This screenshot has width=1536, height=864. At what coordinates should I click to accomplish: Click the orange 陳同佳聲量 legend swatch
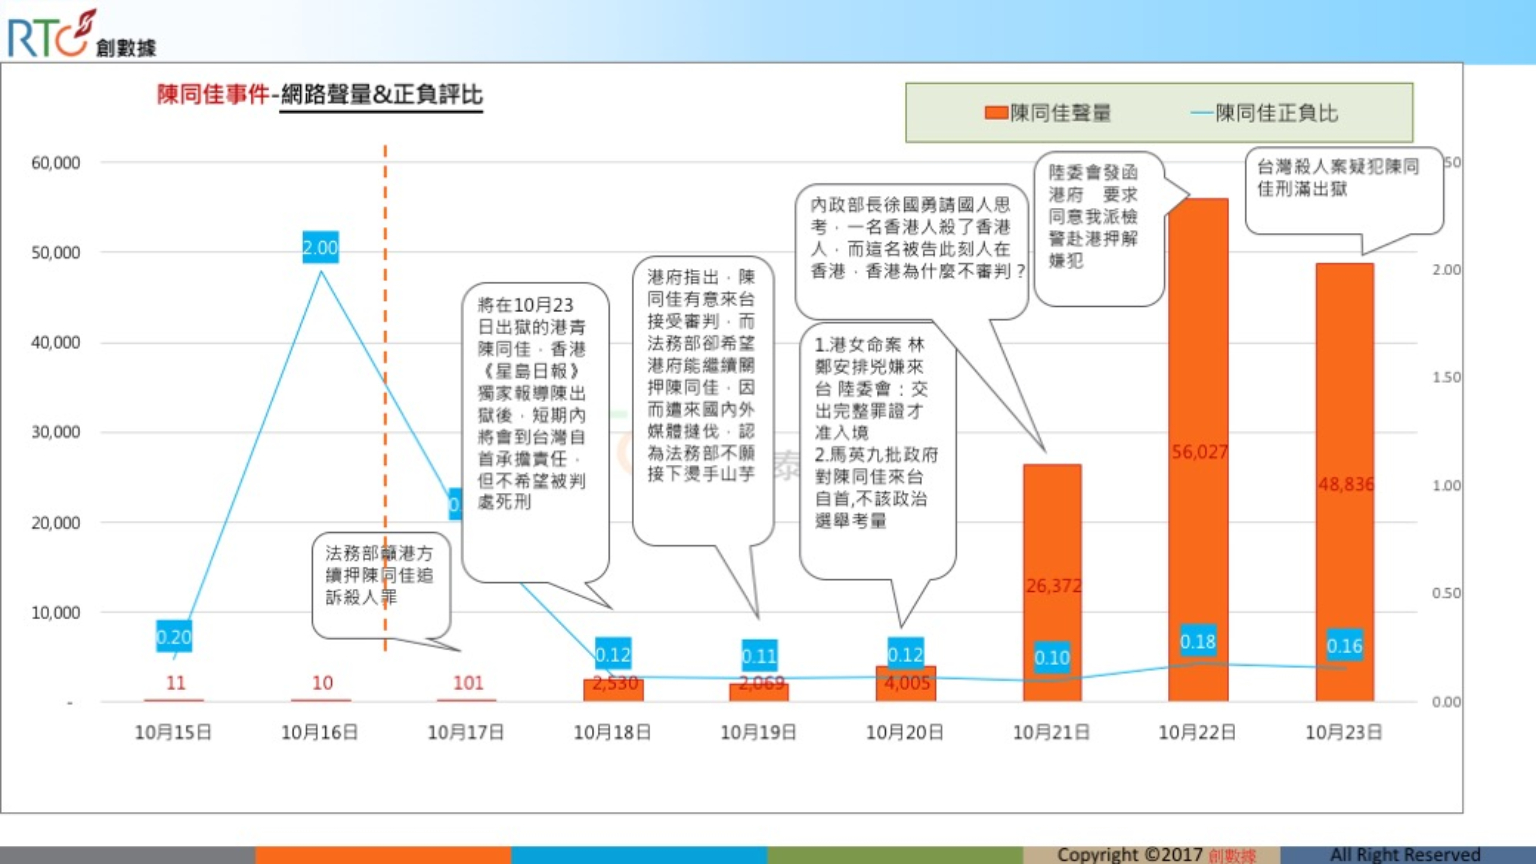[995, 113]
